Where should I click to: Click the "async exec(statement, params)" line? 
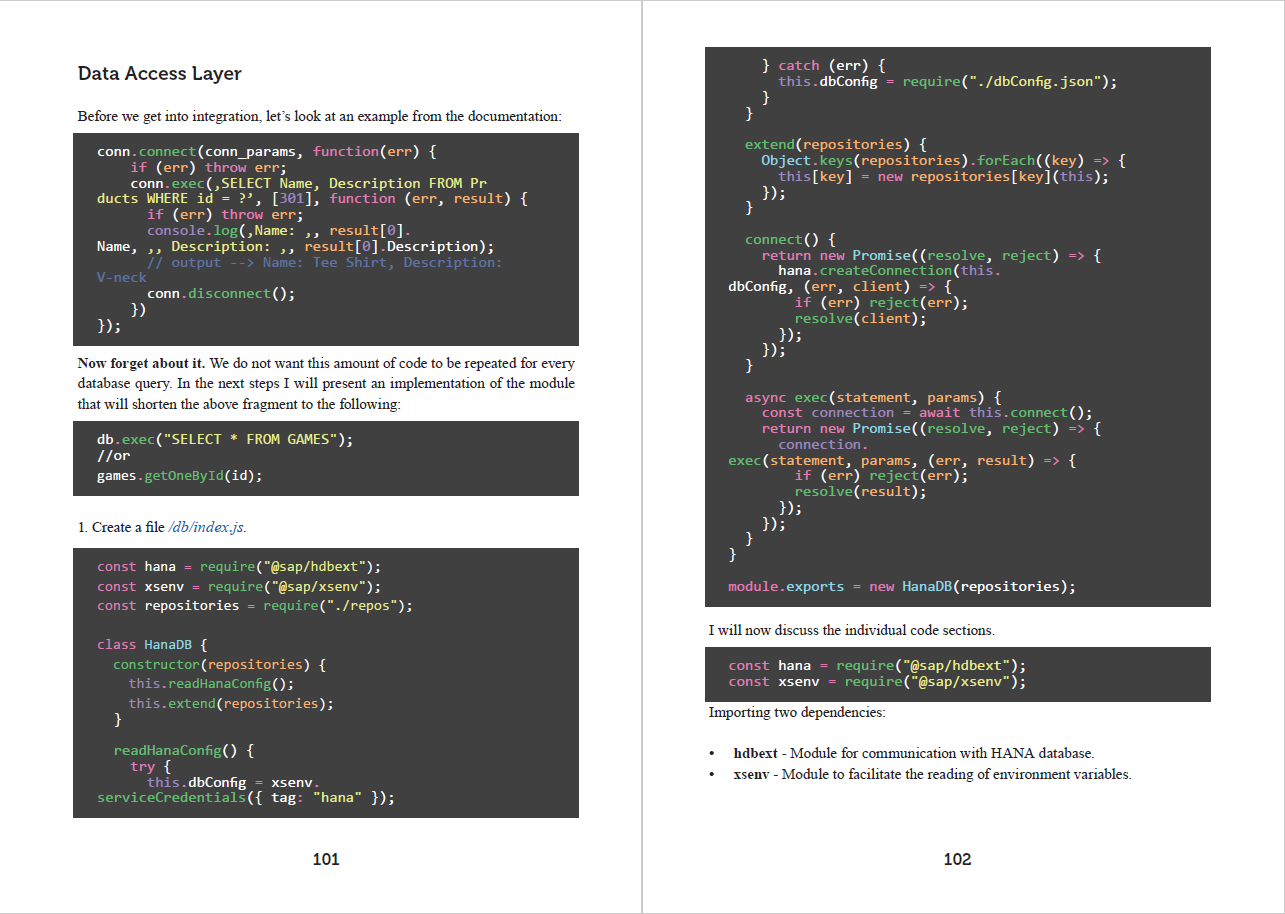coord(873,397)
